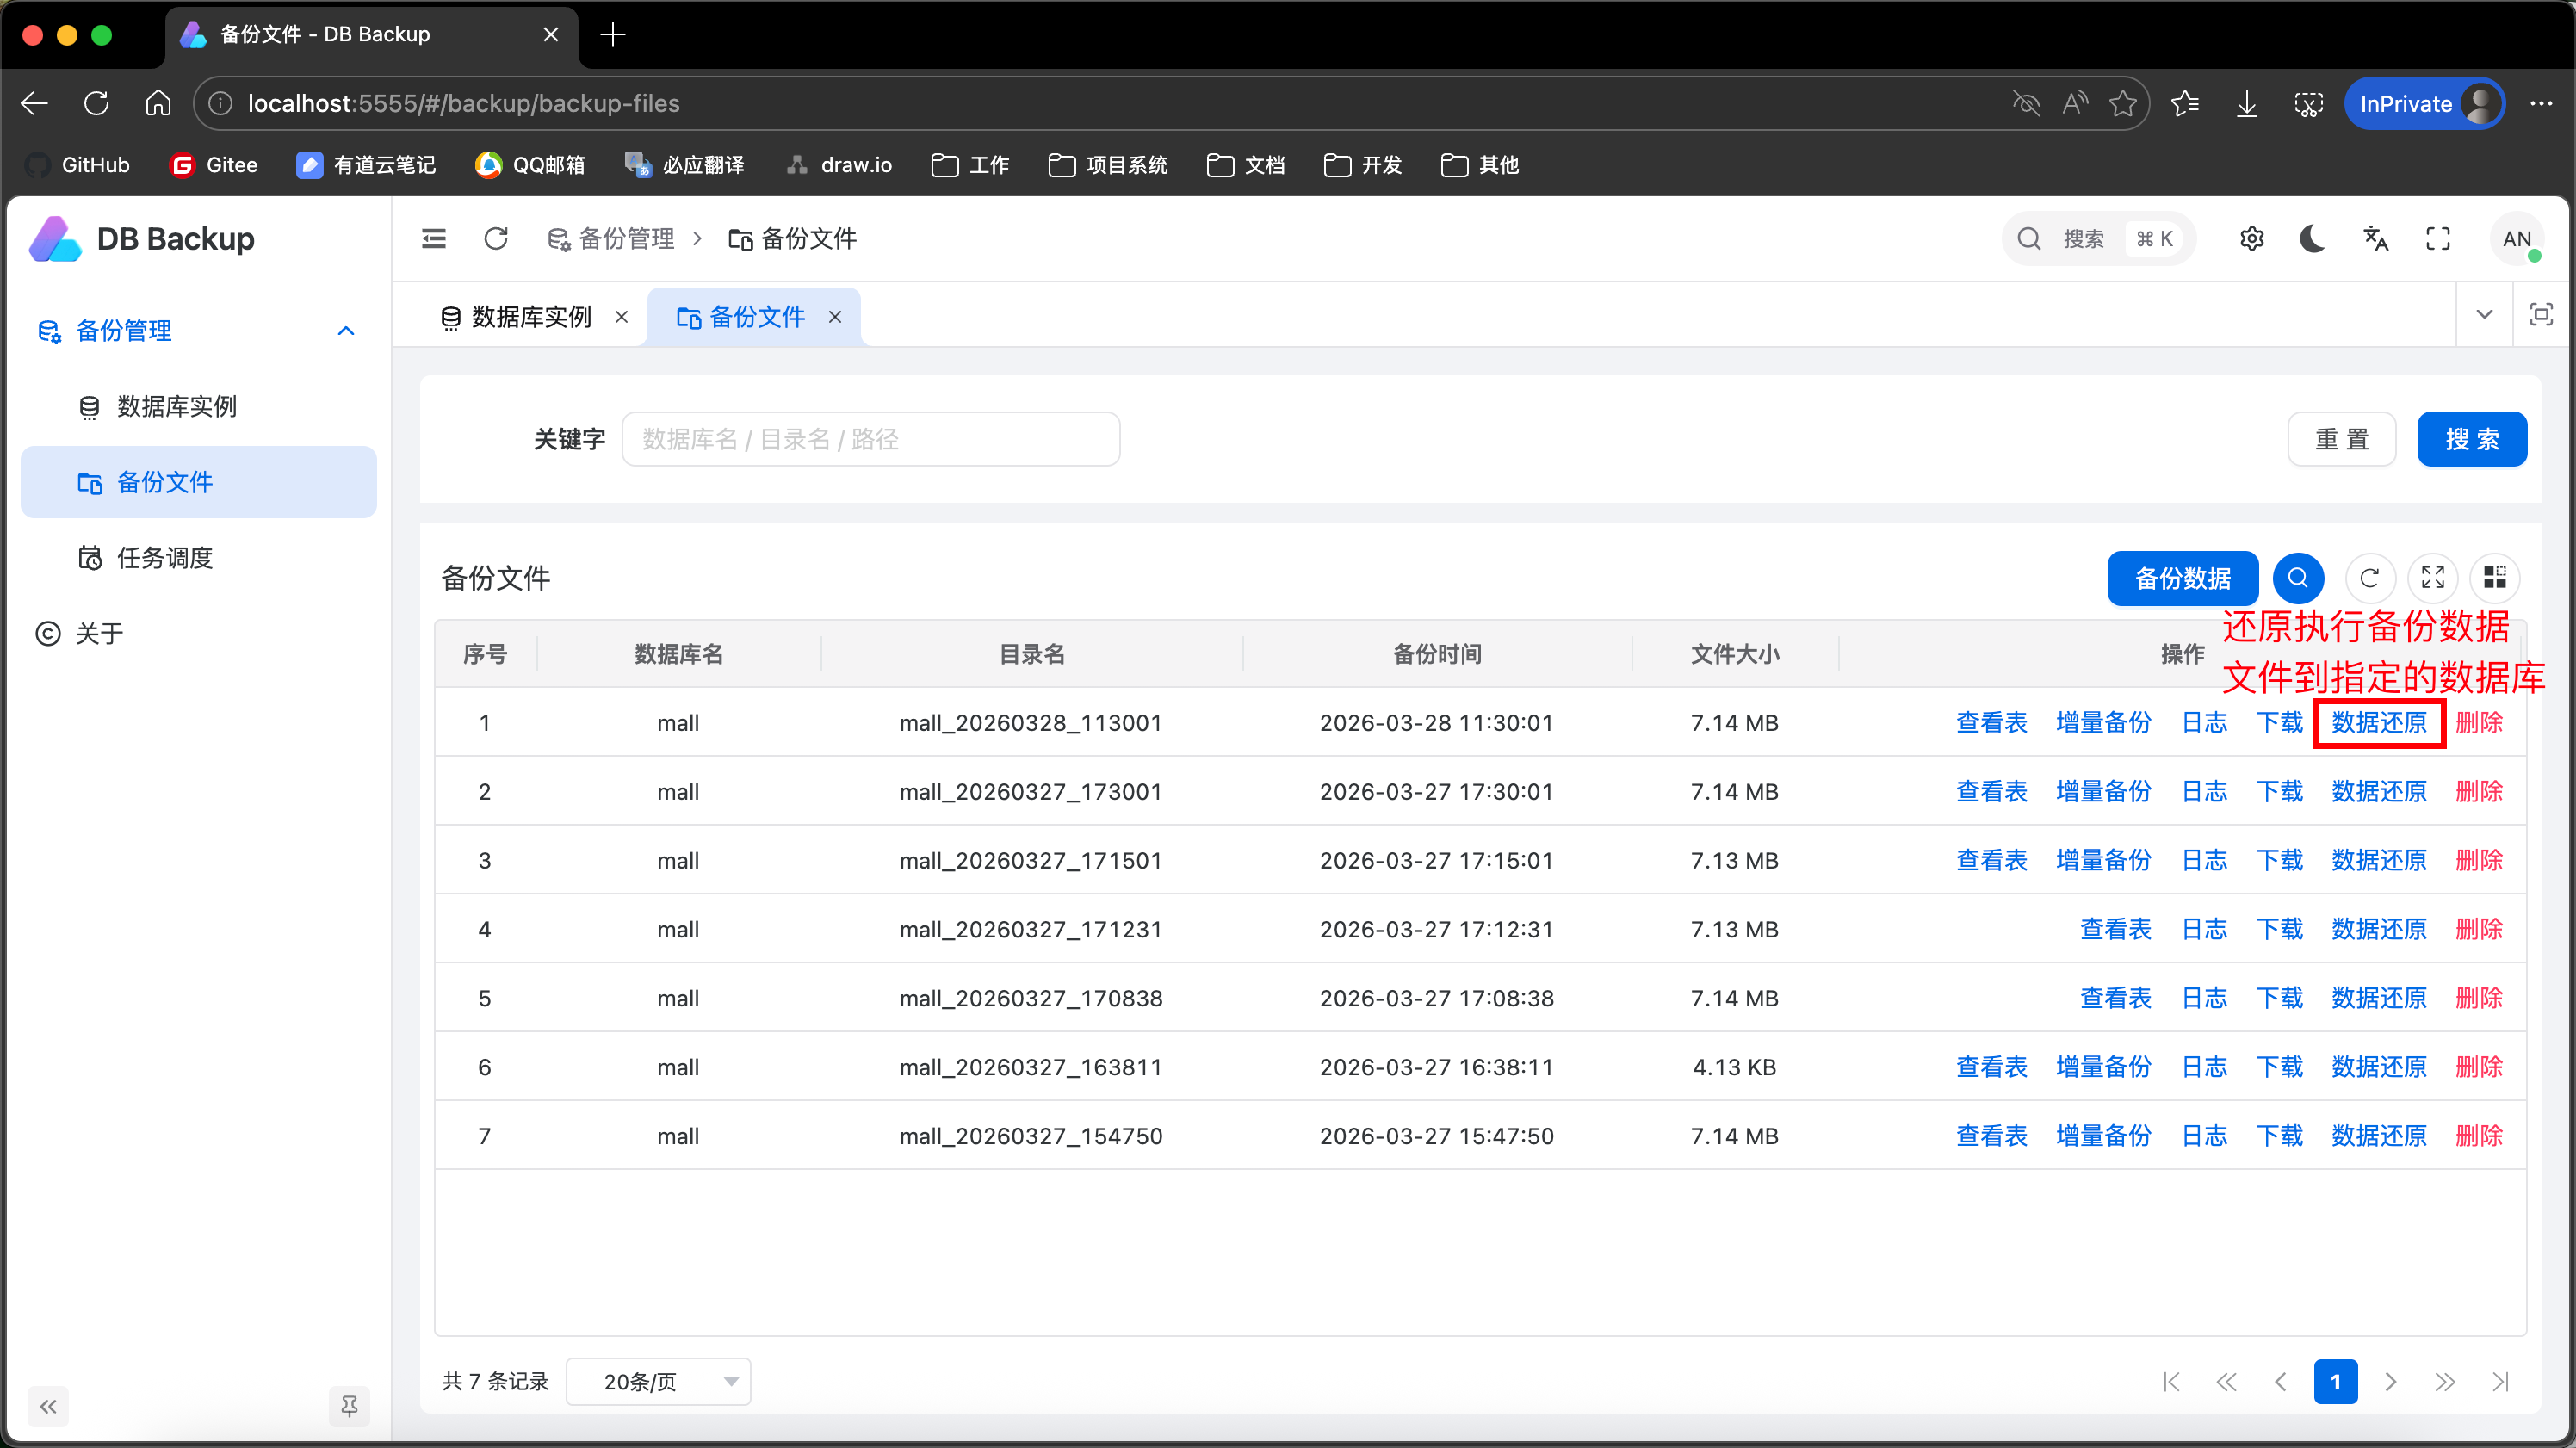The height and width of the screenshot is (1448, 2576).
Task: Collapse the sidebar using the hamburger icon
Action: click(x=434, y=239)
